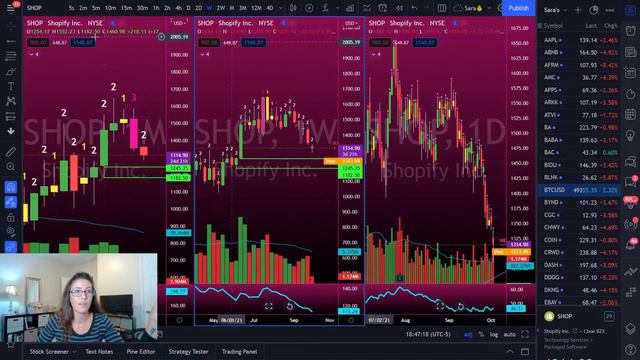
Task: Toggle the auto scale mode
Action: [509, 334]
